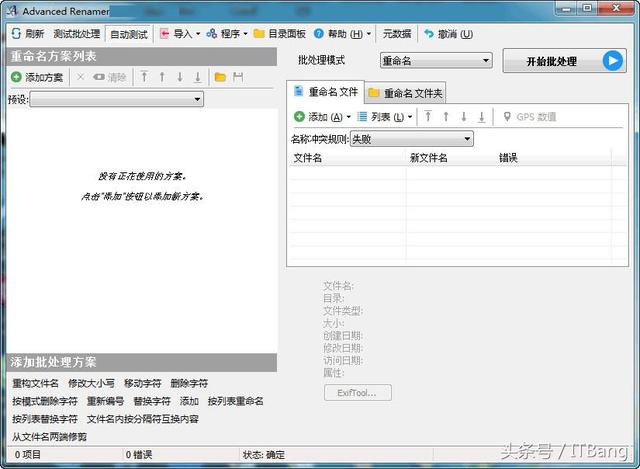Screen dimensions: 640x469
Task: Move method to bottom in methods list
Action: click(198, 76)
